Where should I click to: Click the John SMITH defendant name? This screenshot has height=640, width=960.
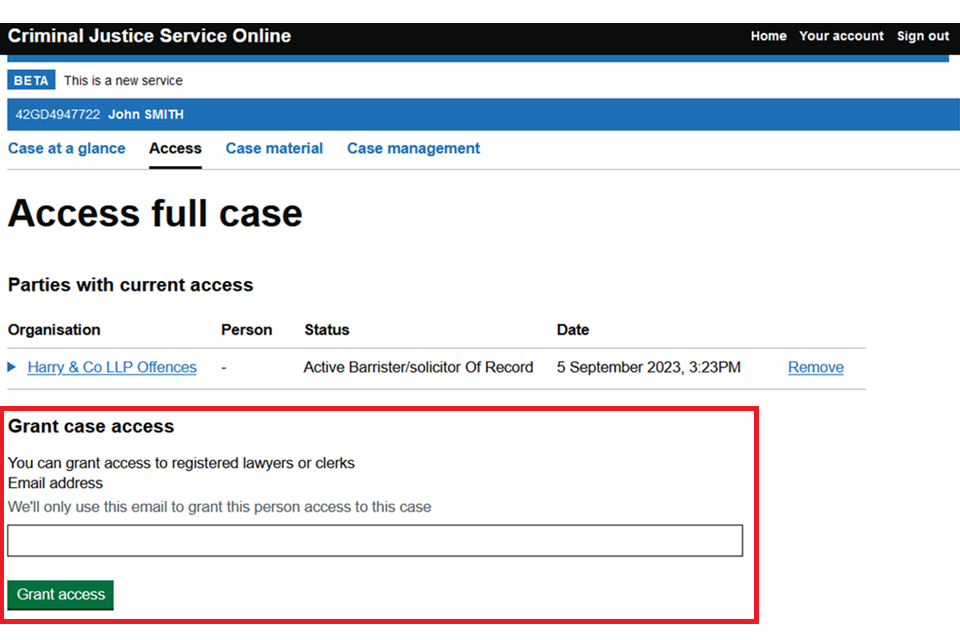146,115
